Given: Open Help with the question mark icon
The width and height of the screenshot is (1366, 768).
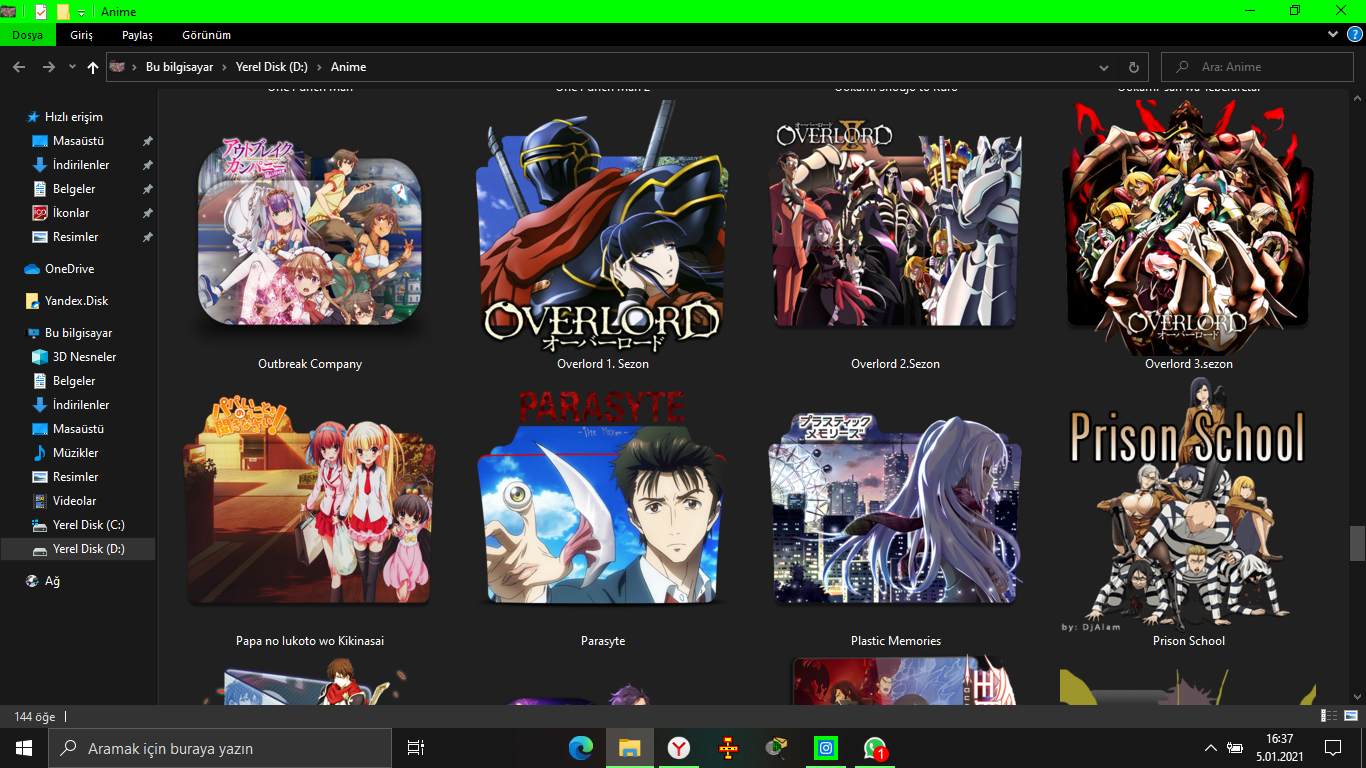Looking at the screenshot, I should [1355, 34].
